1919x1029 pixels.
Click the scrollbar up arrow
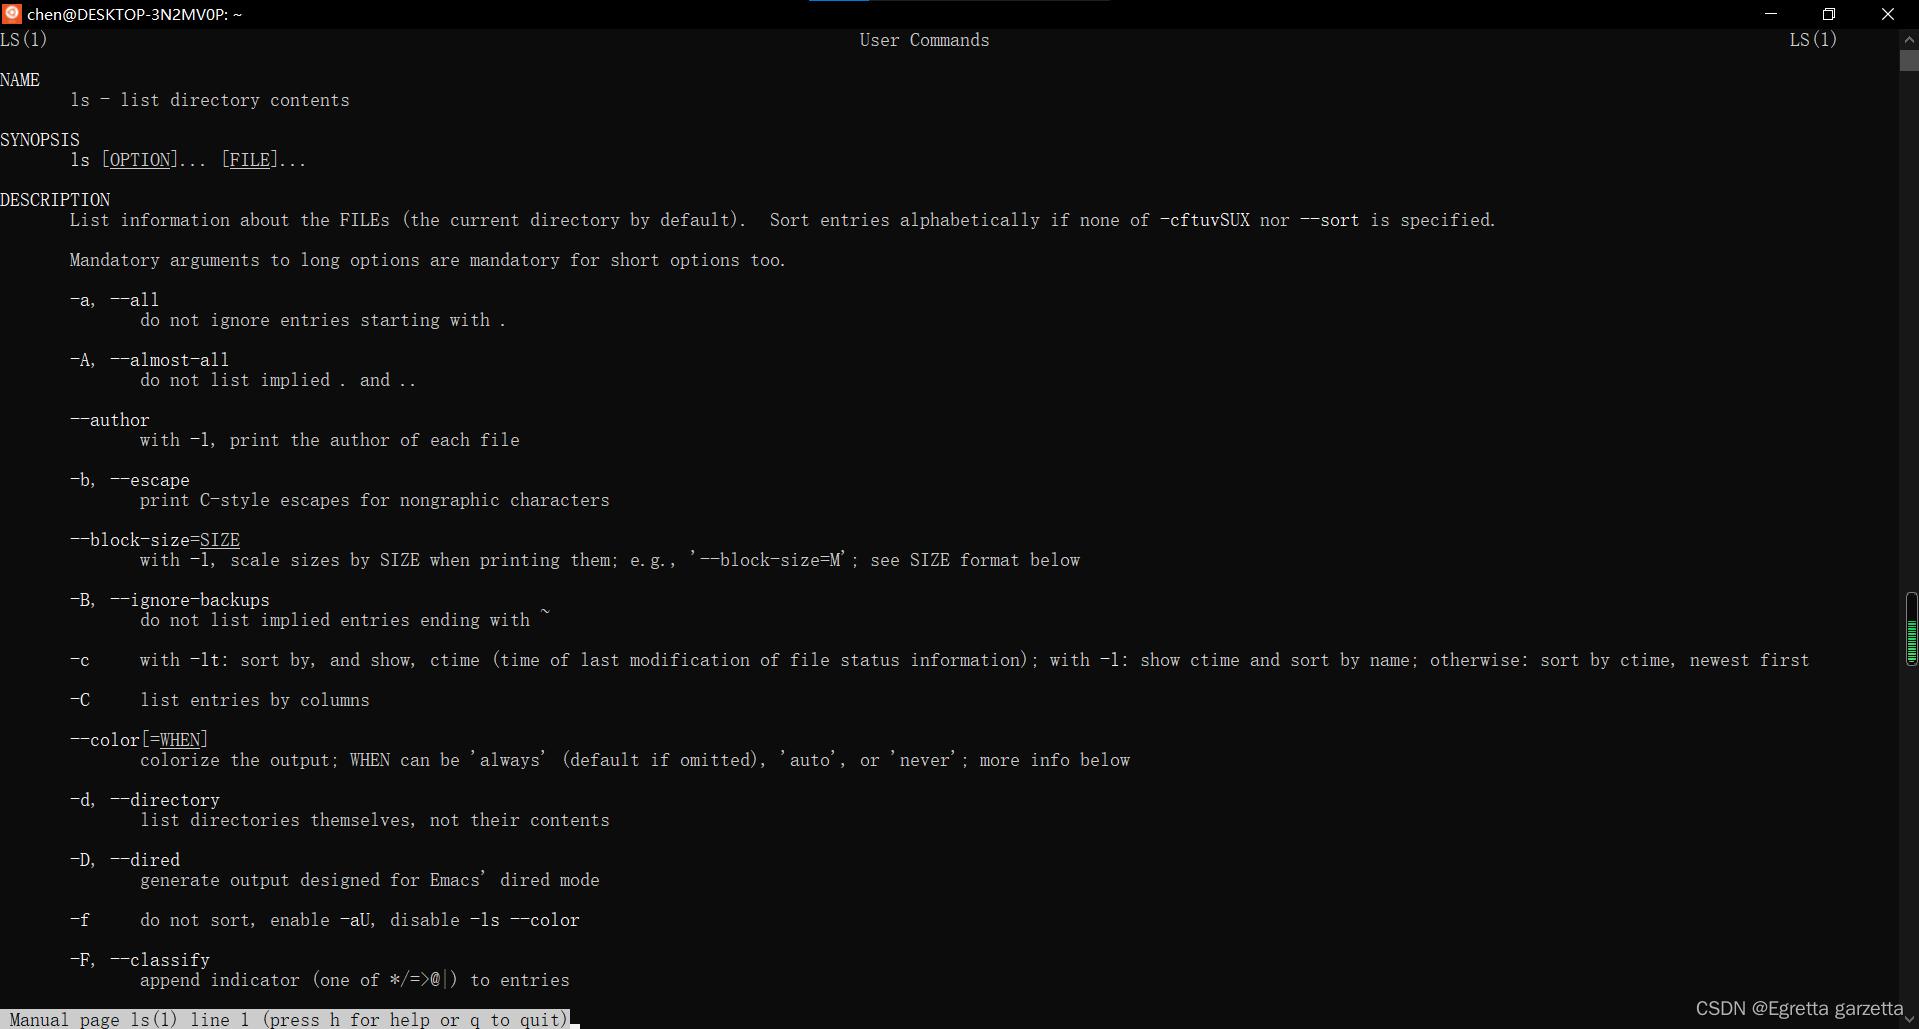click(x=1909, y=39)
